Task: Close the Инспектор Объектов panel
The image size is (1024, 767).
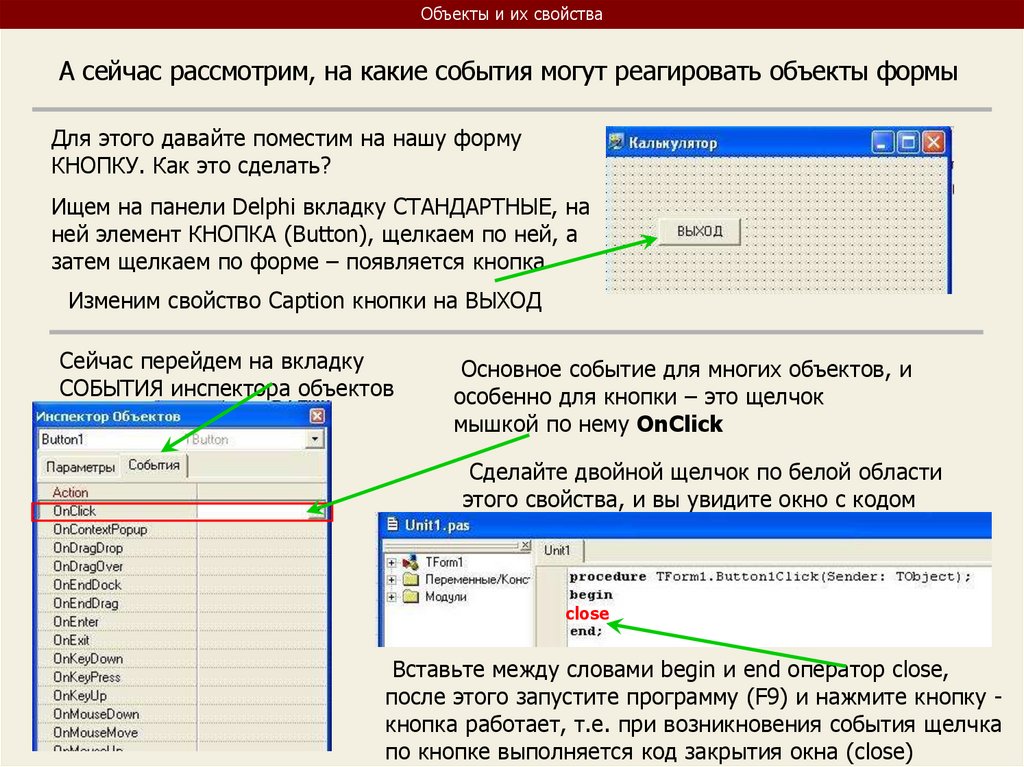Action: [317, 416]
